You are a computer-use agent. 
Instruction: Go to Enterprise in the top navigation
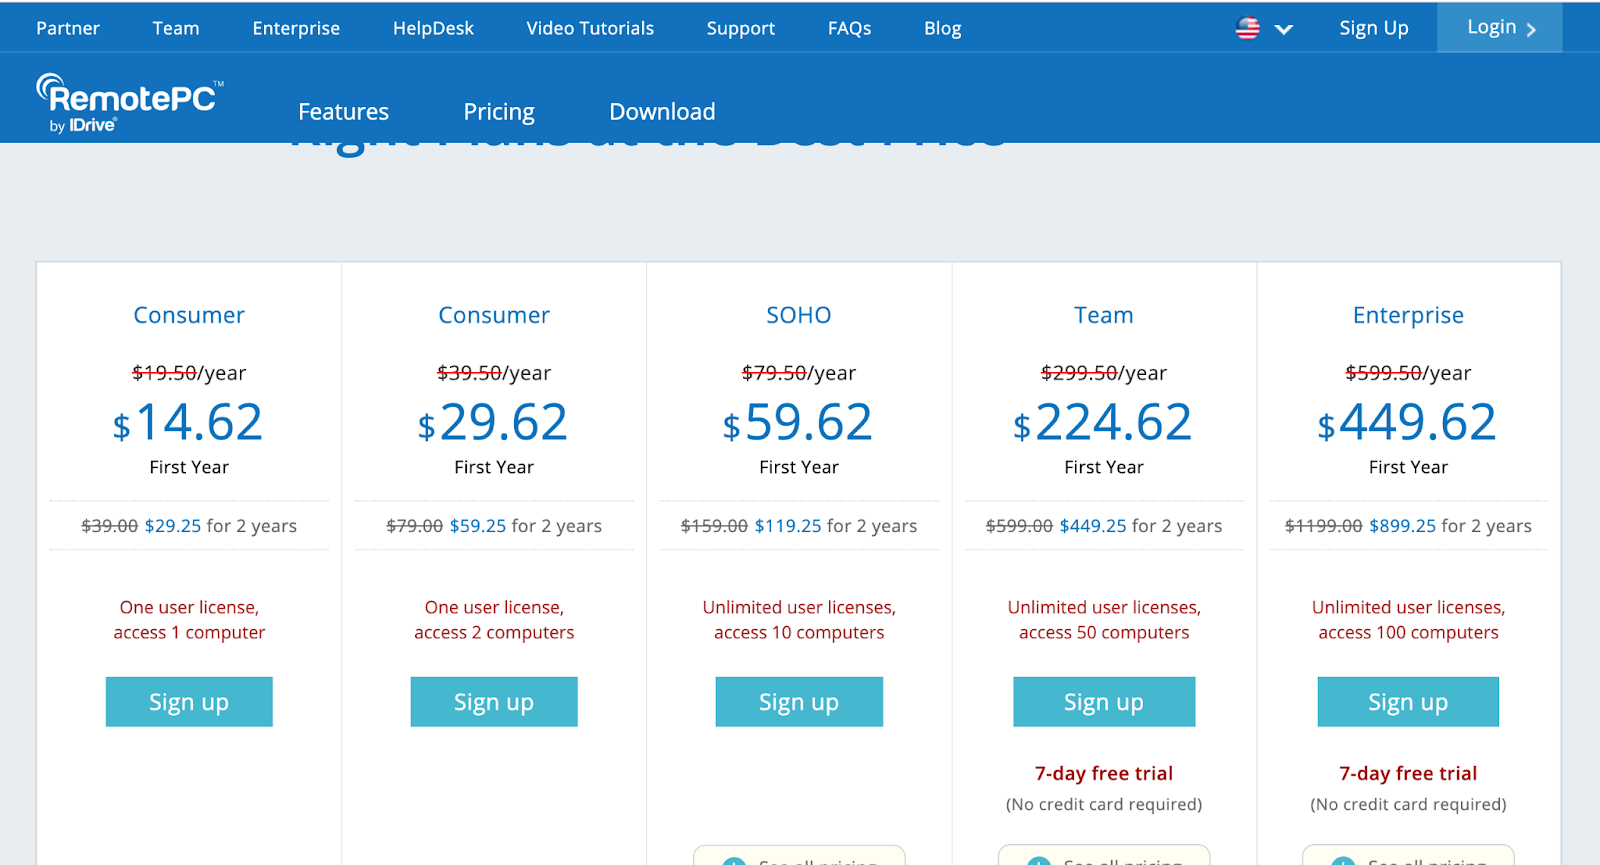click(x=296, y=28)
